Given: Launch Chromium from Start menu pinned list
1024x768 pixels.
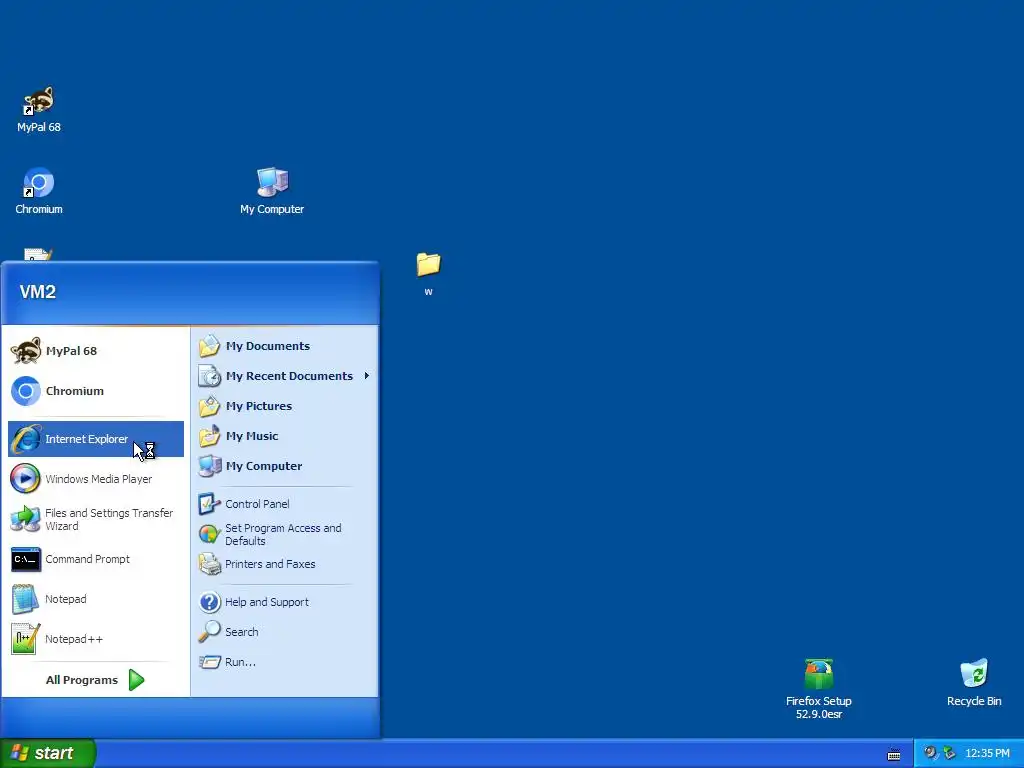Looking at the screenshot, I should (96, 391).
